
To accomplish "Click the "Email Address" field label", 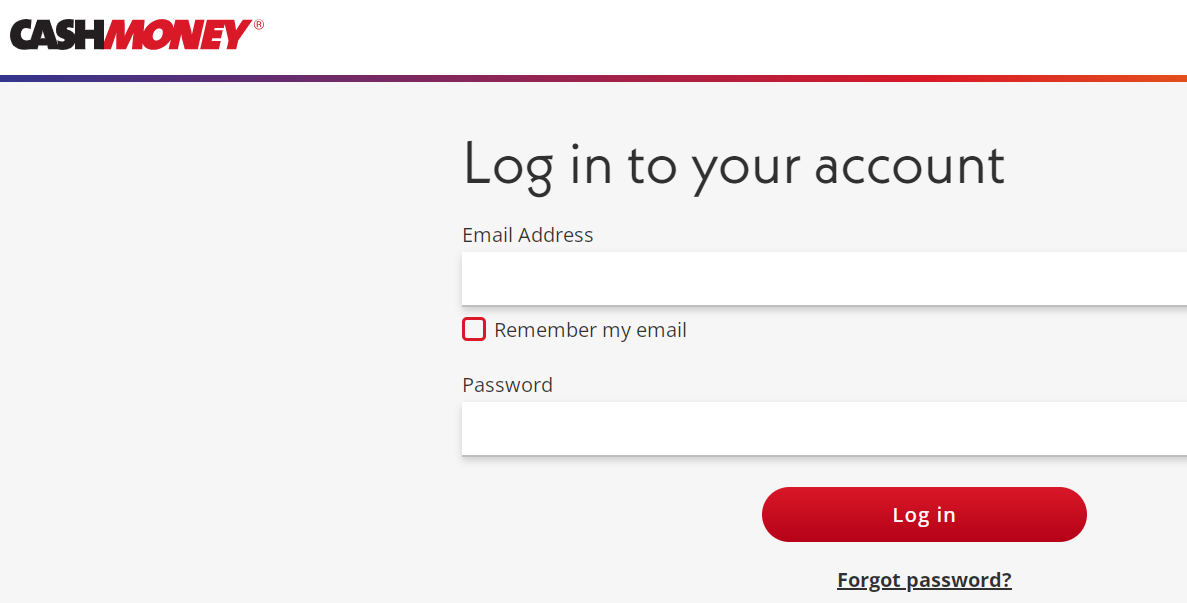I will [x=527, y=235].
